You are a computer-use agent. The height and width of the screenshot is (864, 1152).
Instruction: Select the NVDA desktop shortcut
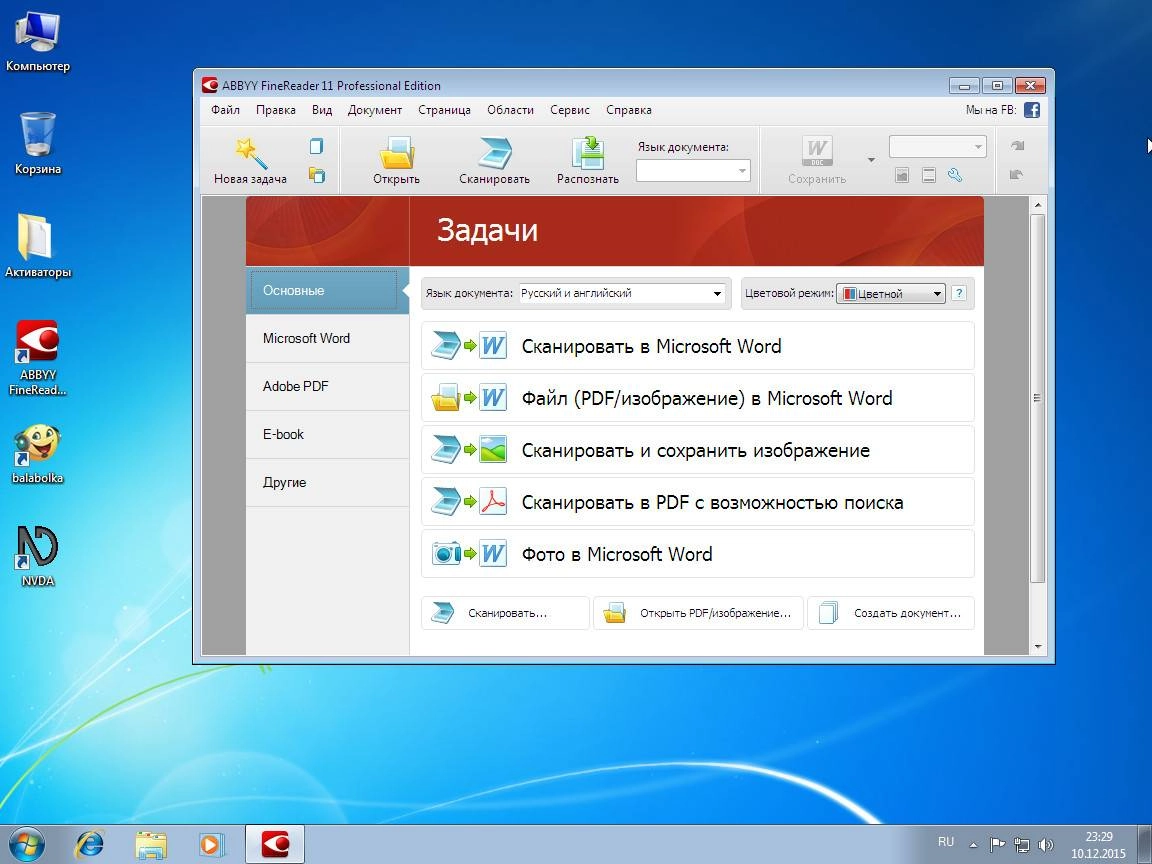click(37, 556)
